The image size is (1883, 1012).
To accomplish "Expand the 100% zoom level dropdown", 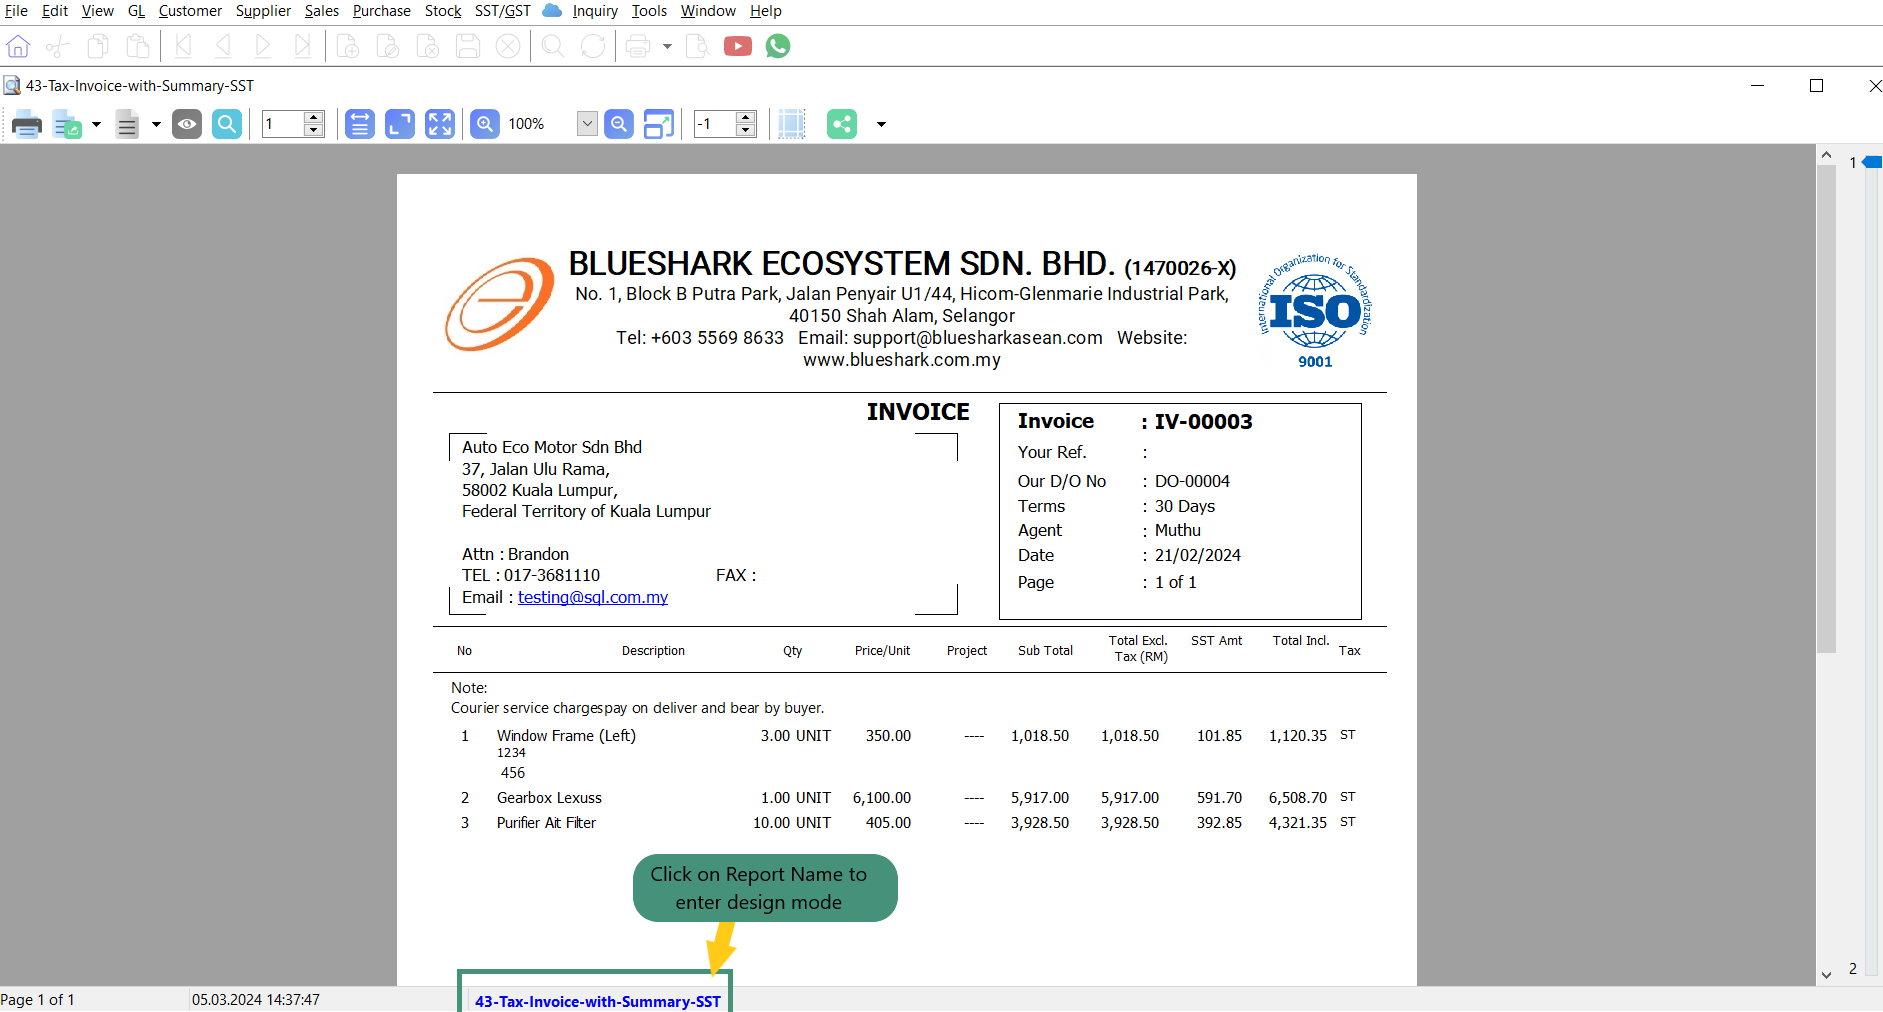I will point(587,124).
